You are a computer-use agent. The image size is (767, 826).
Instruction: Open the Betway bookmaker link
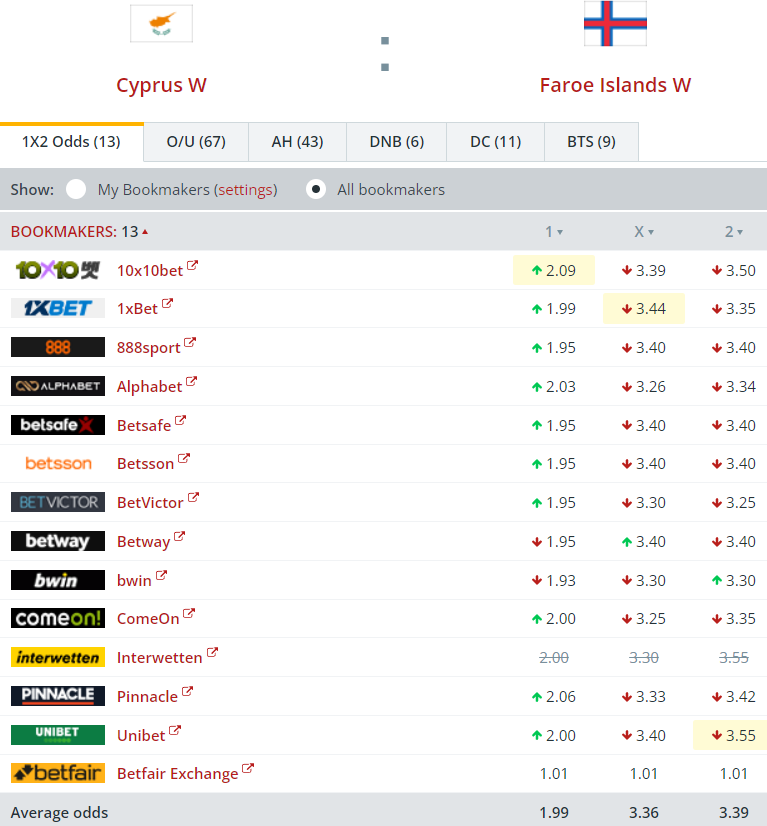click(143, 542)
